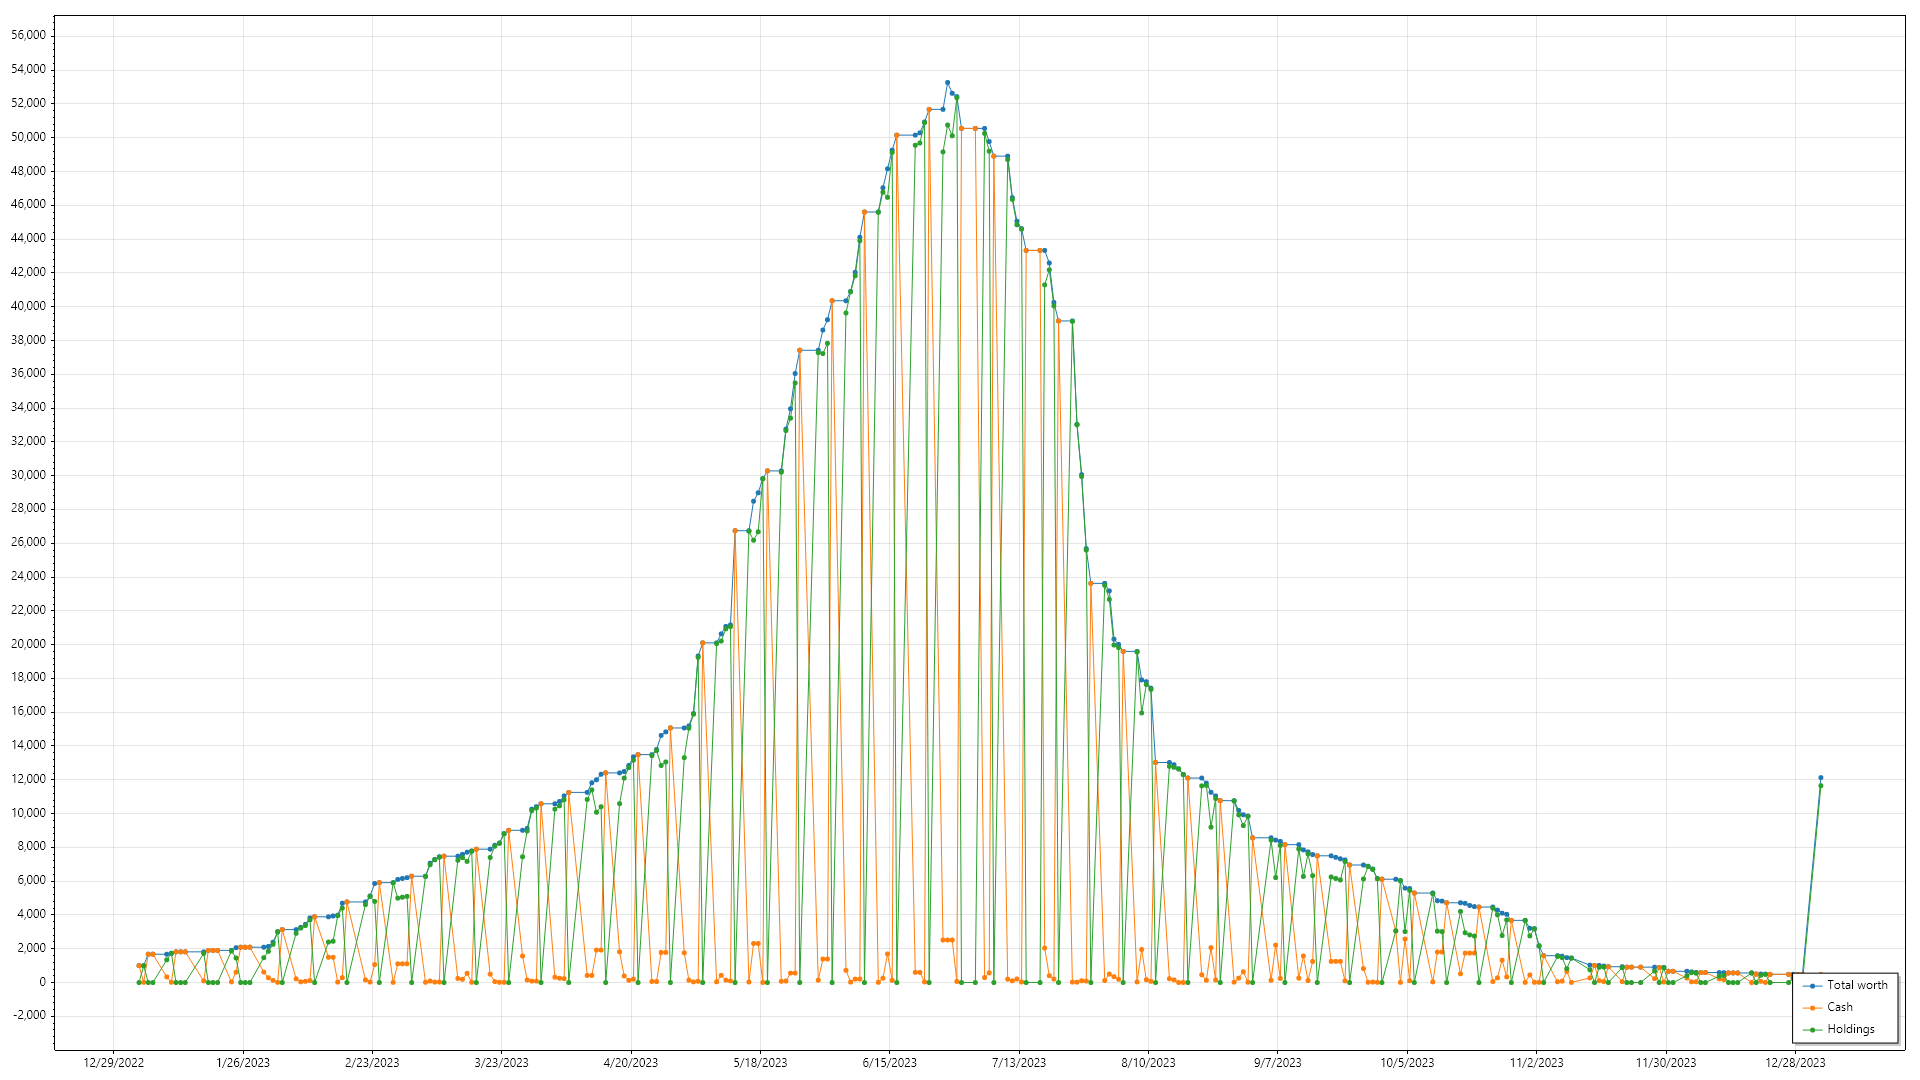
Task: Click the 7/13/2023 x-axis label
Action: tap(1019, 1063)
